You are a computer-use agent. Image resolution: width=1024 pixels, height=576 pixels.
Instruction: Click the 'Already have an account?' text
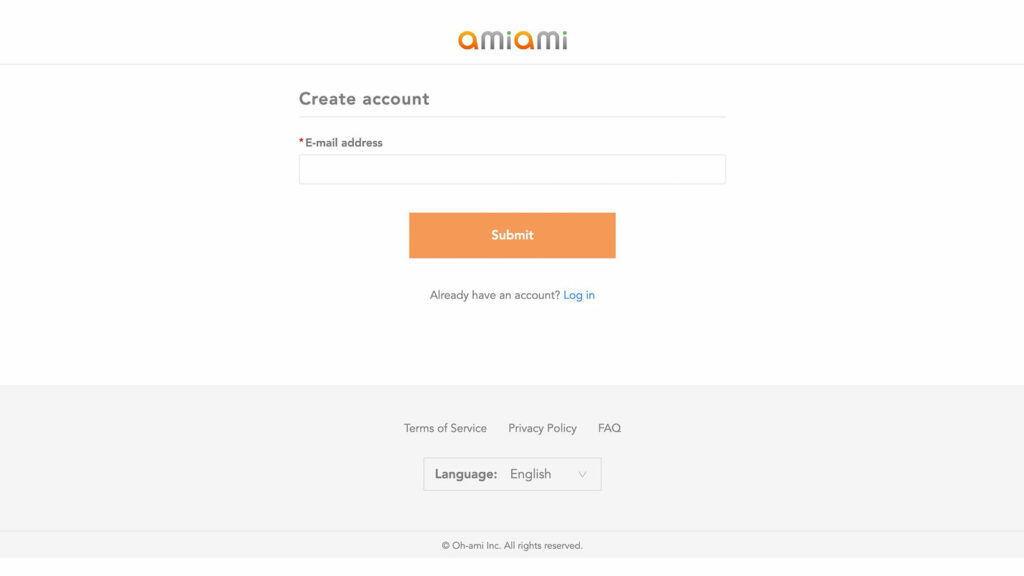494,295
